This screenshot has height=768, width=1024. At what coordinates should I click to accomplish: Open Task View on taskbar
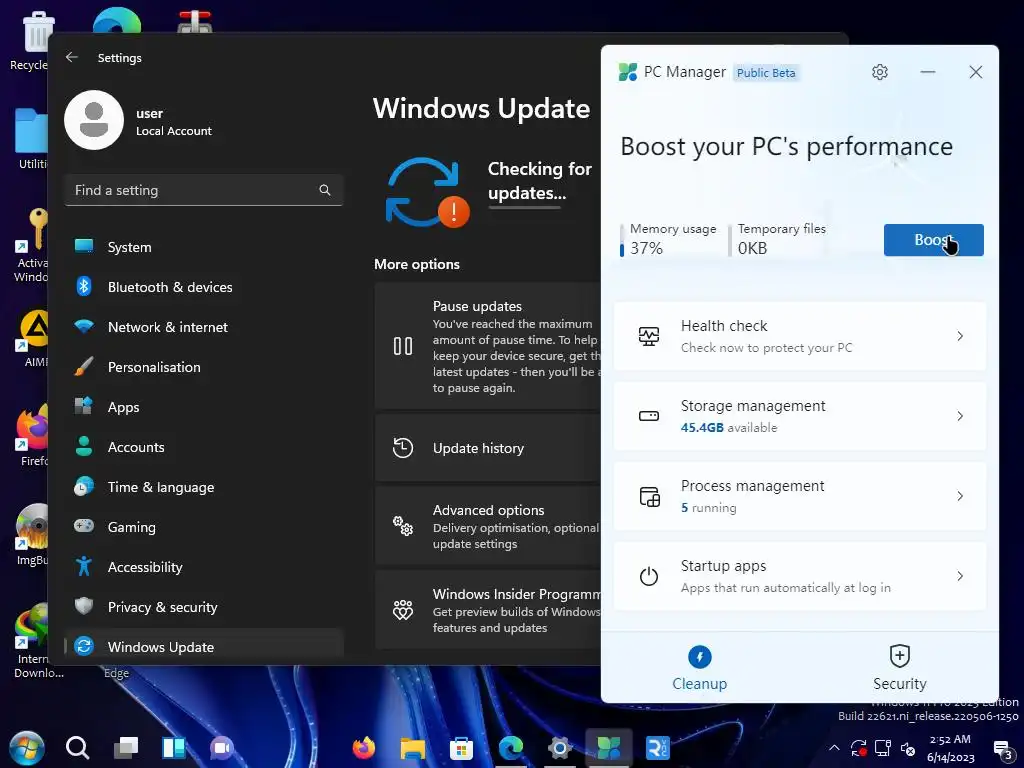[x=125, y=748]
